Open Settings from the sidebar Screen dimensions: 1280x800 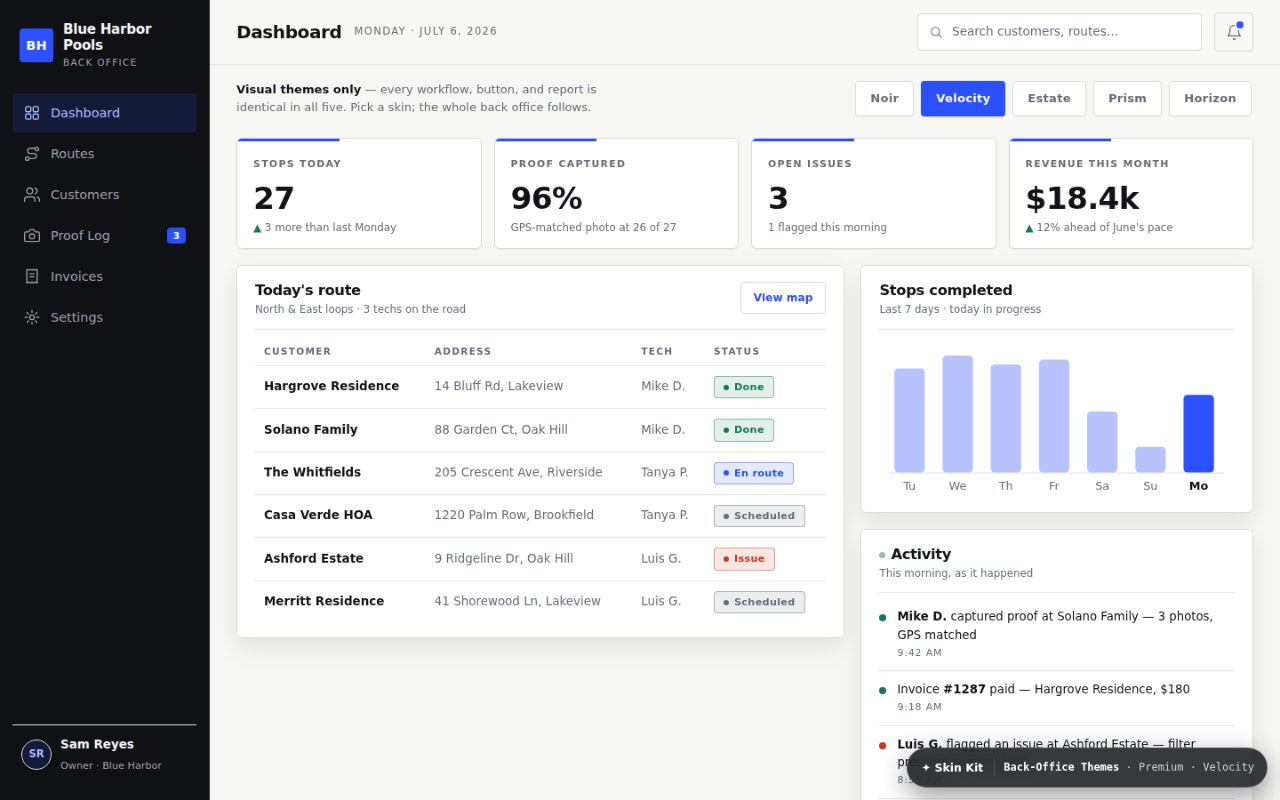(x=104, y=318)
